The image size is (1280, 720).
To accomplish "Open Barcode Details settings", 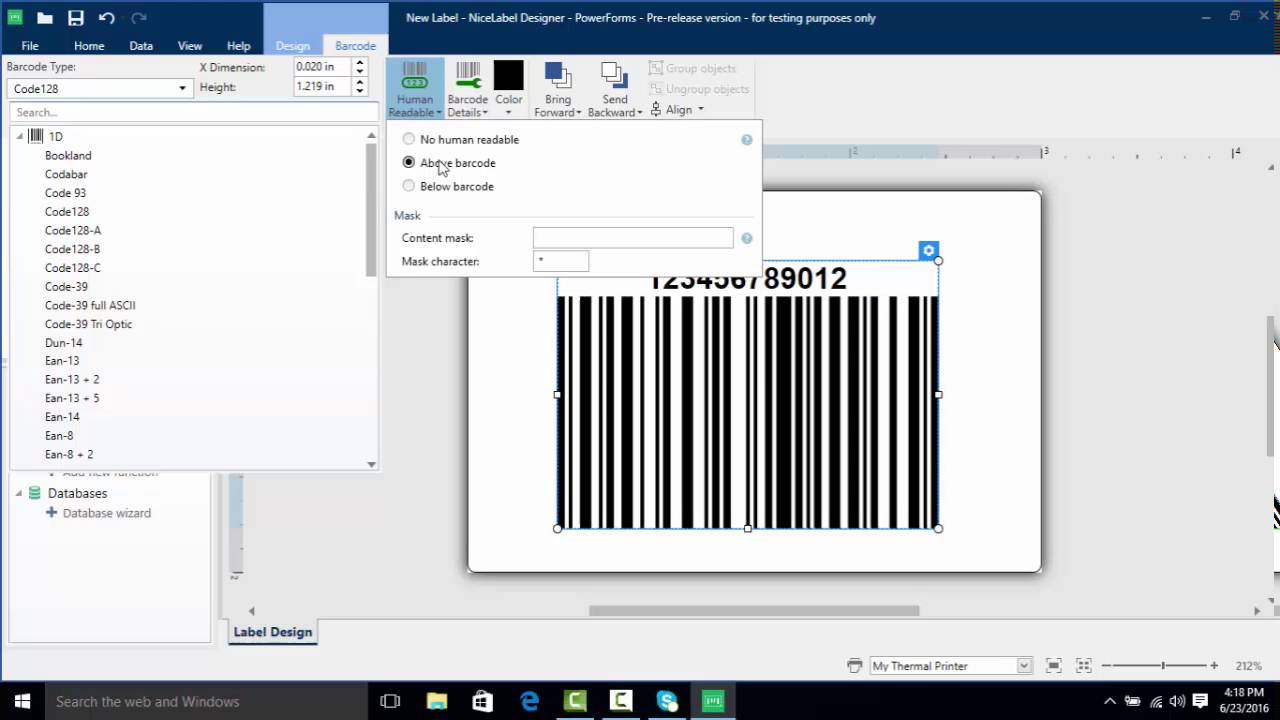I will point(467,89).
